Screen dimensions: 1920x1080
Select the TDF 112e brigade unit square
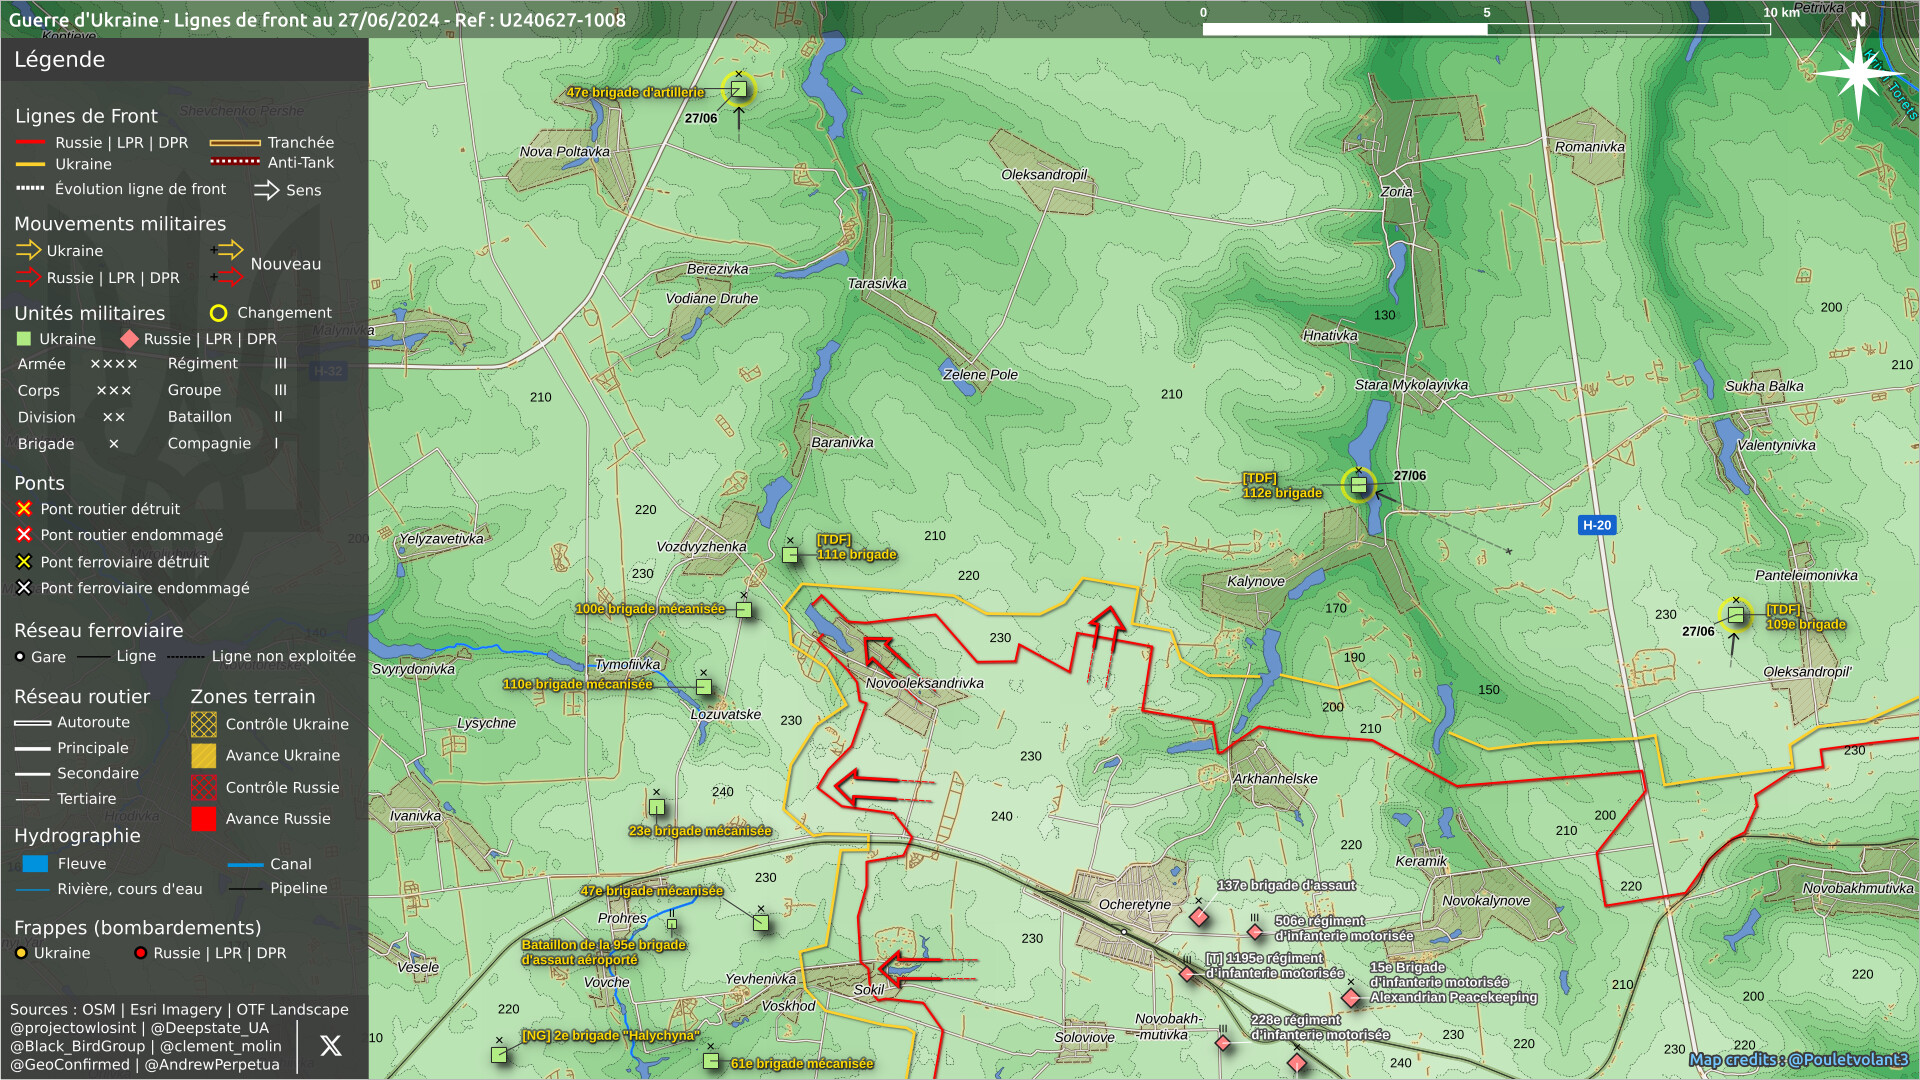point(1358,485)
